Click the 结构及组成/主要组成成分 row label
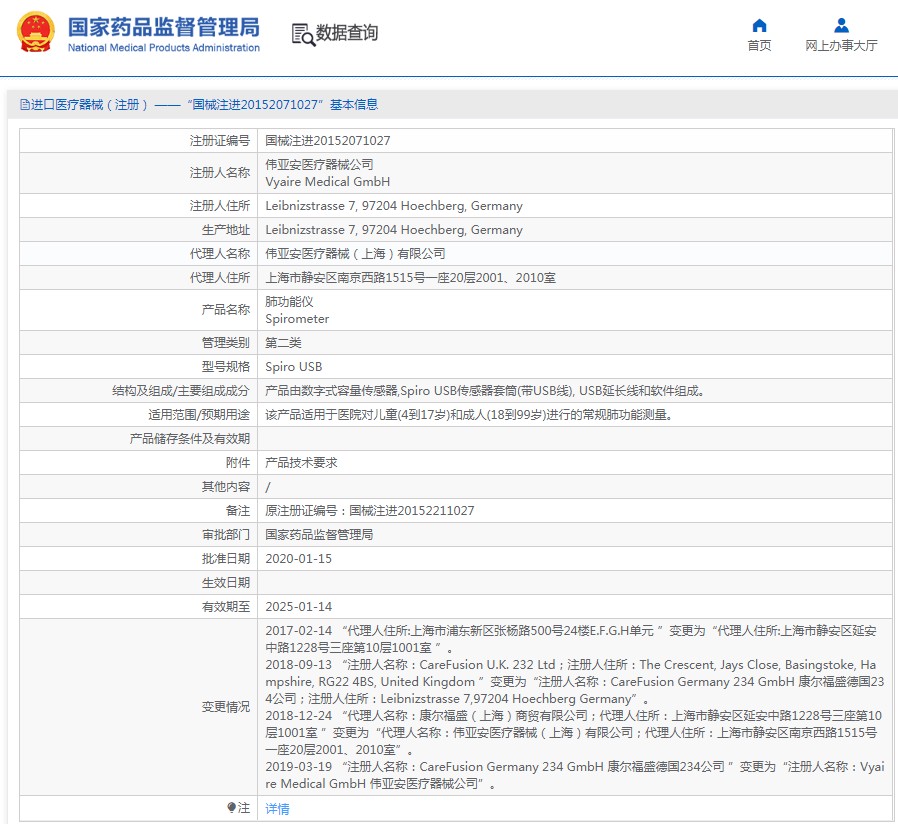Viewport: 898px width, 824px height. [181, 391]
